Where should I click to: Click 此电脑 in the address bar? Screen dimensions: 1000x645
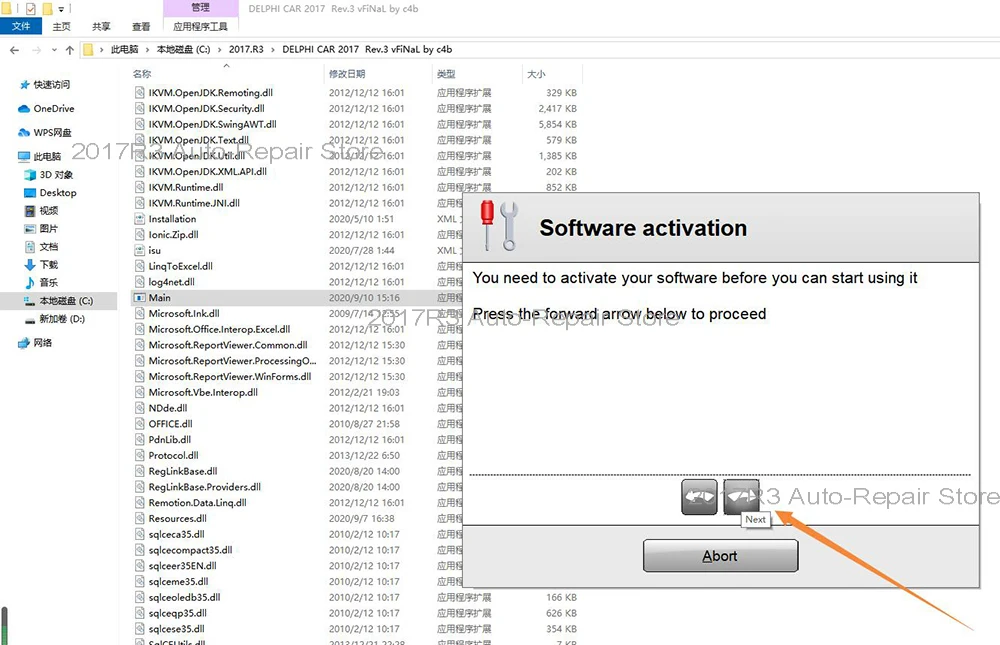click(x=124, y=49)
